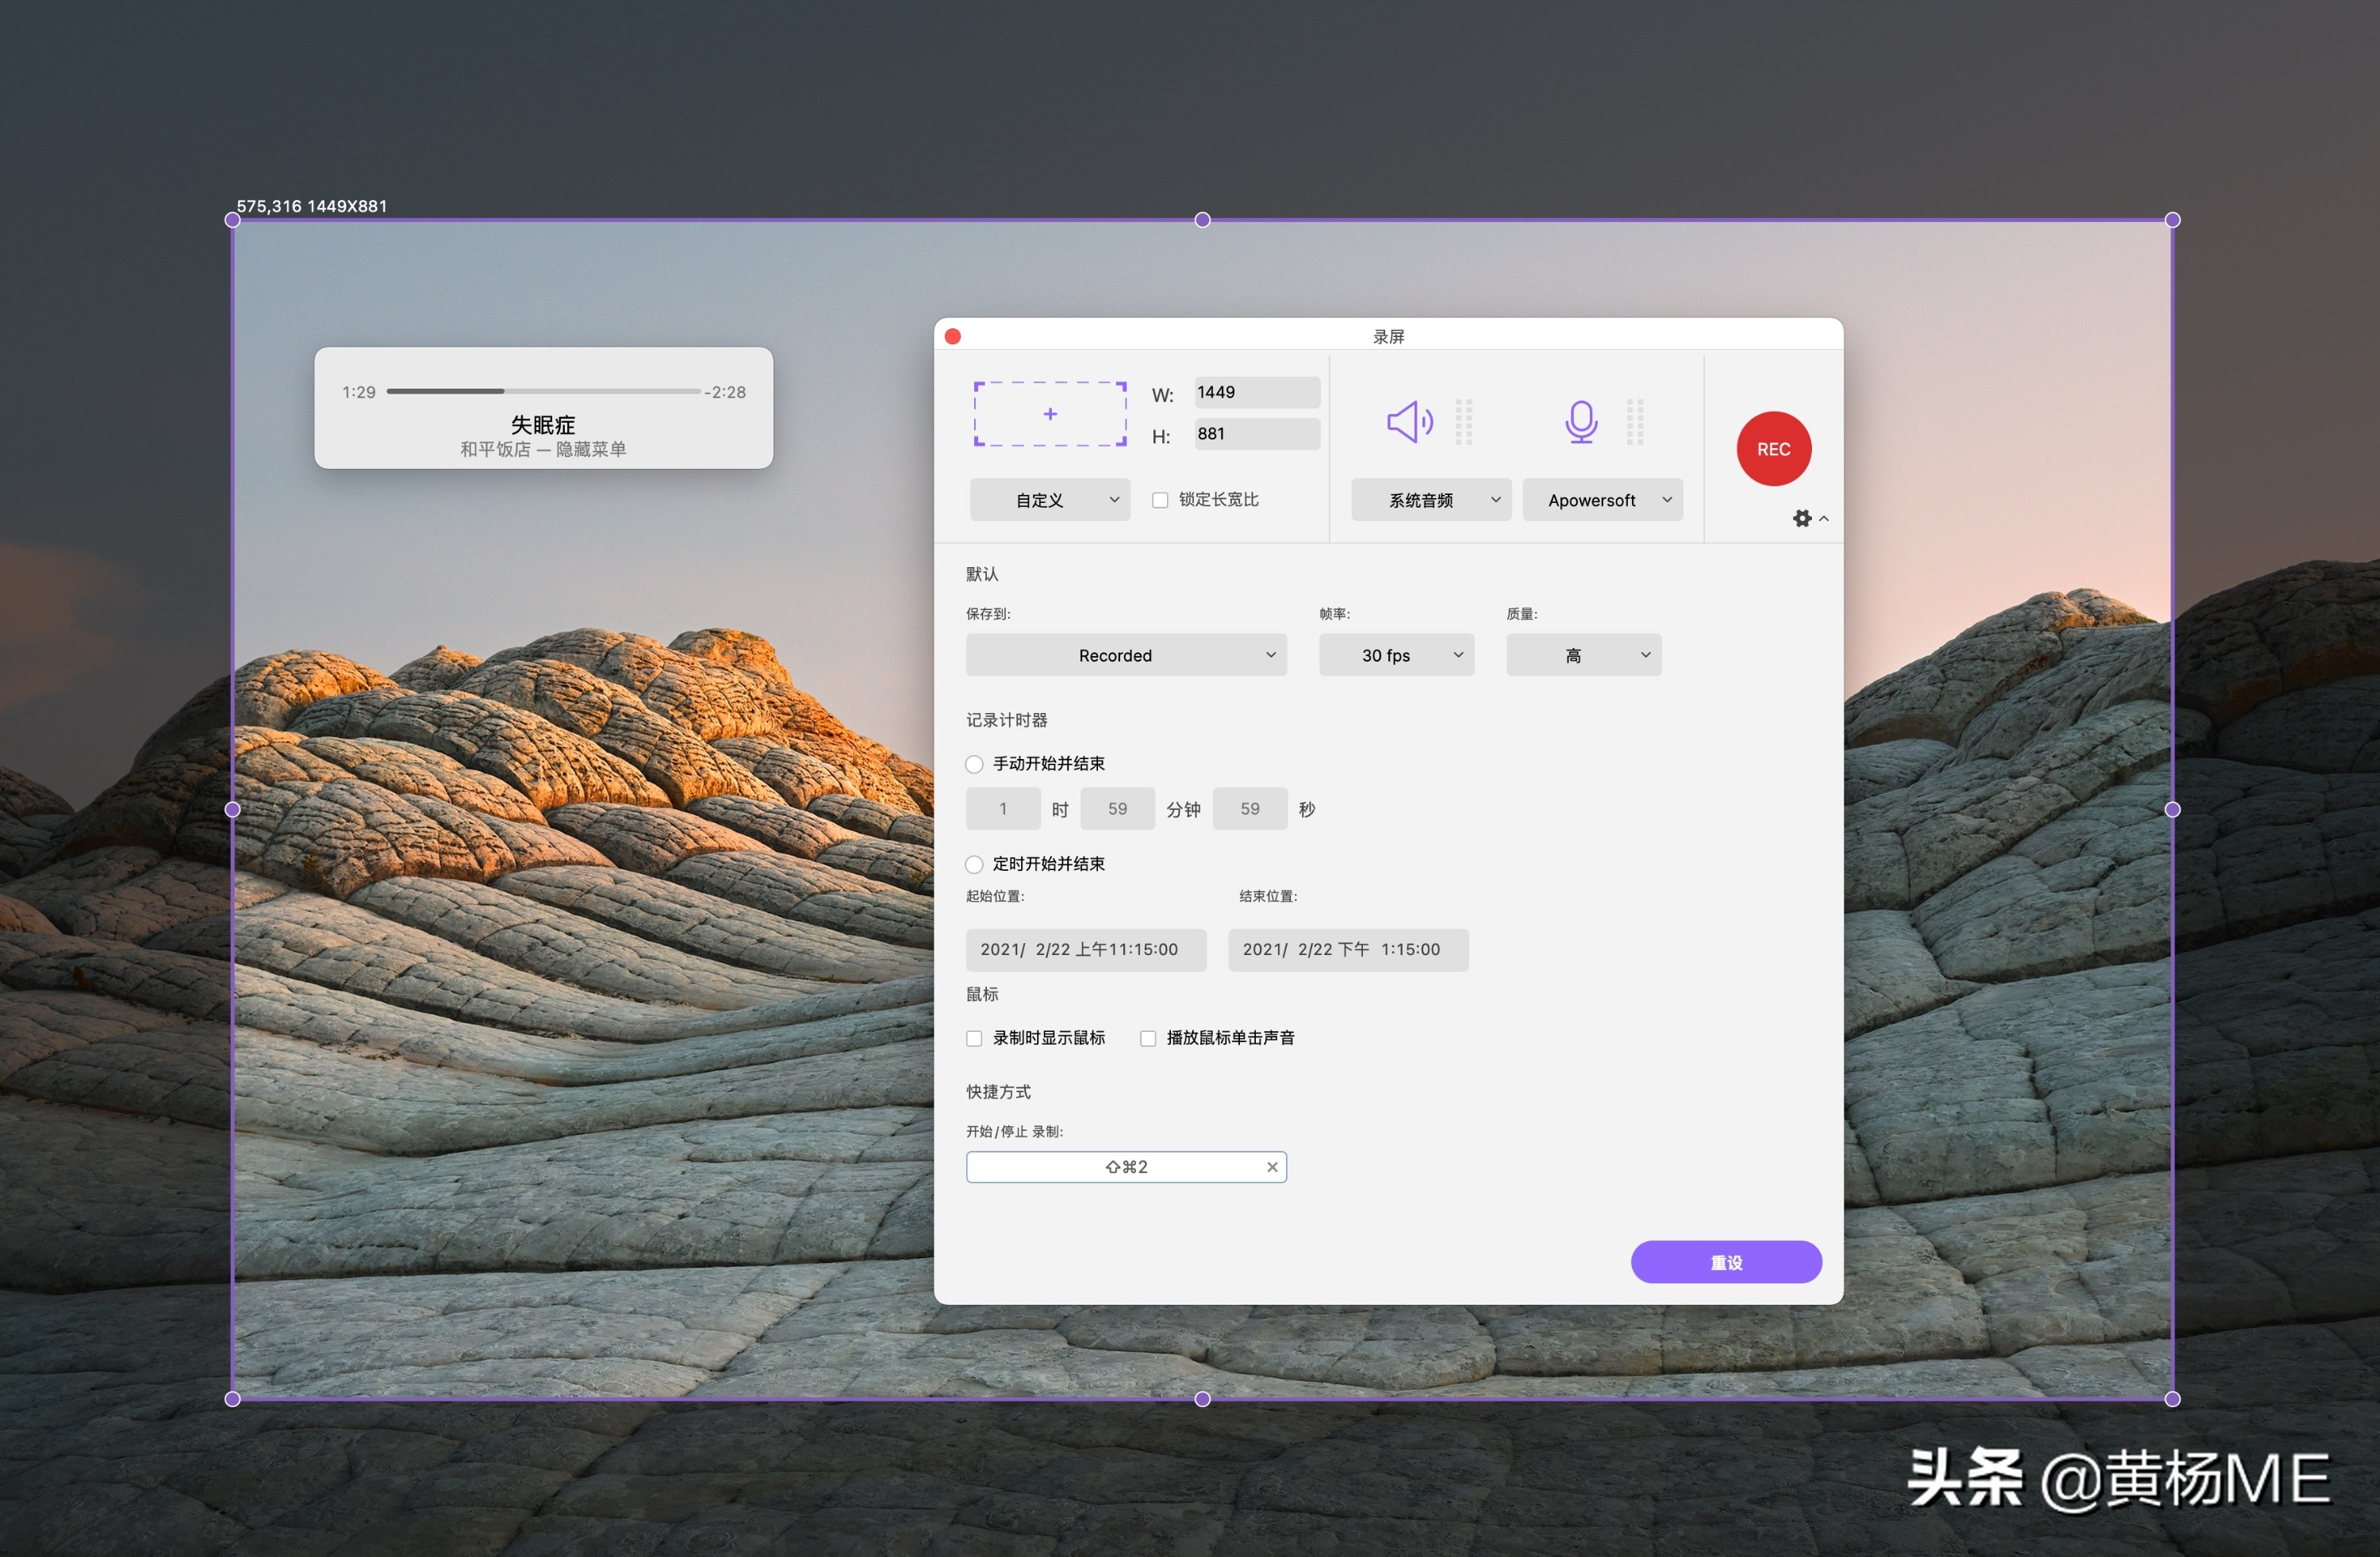Enable 定时开始并结束 radio button
This screenshot has height=1557, width=2380.
pyautogui.click(x=973, y=864)
